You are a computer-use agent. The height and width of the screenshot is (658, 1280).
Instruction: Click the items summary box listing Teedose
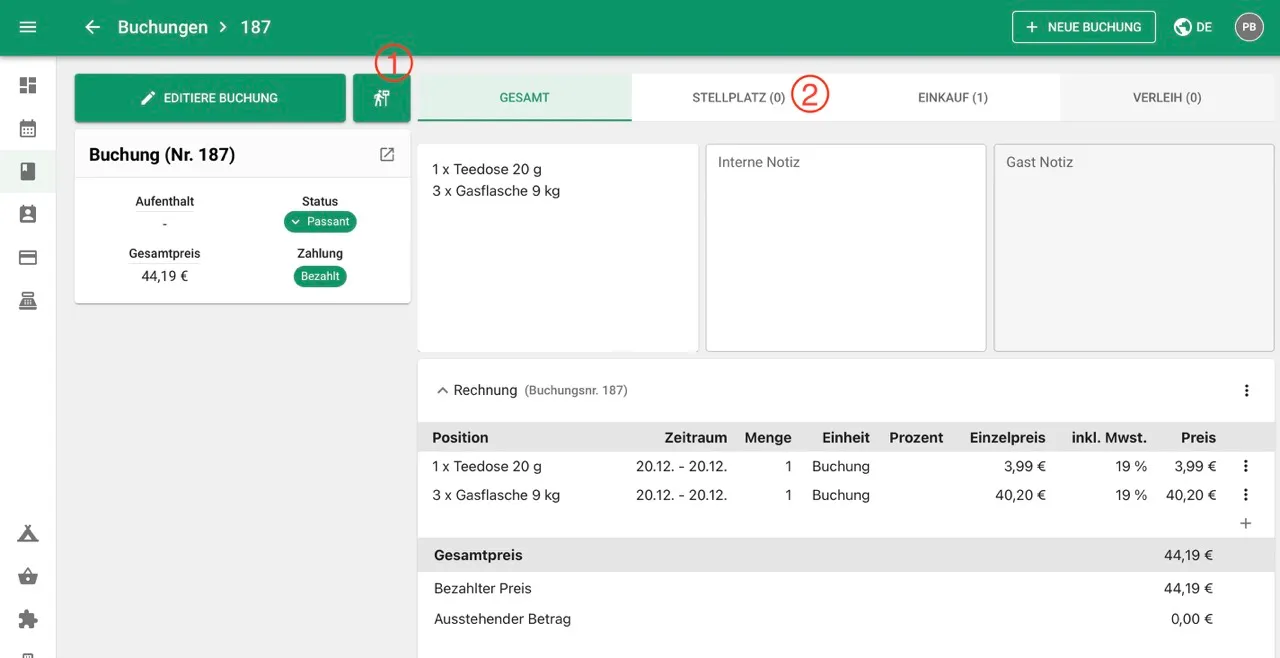click(x=558, y=248)
